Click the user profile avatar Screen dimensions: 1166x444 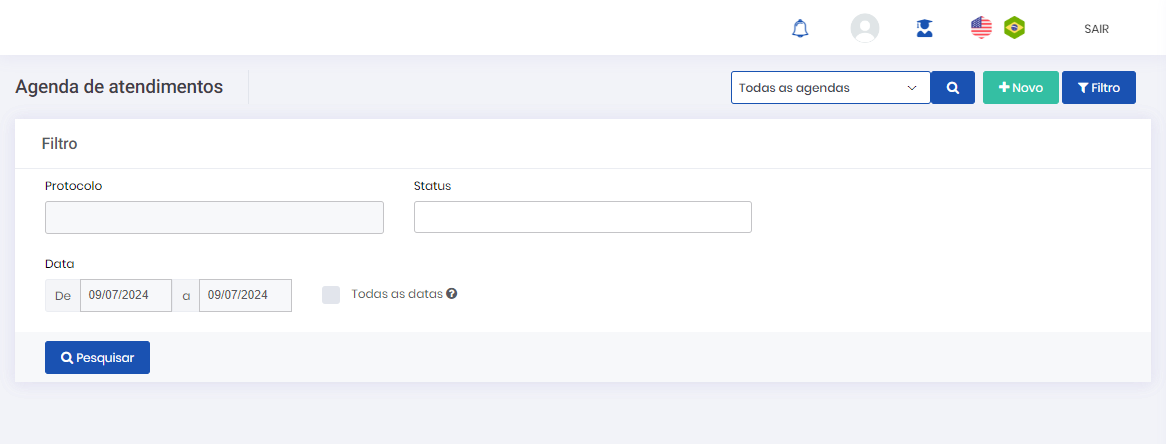click(864, 28)
